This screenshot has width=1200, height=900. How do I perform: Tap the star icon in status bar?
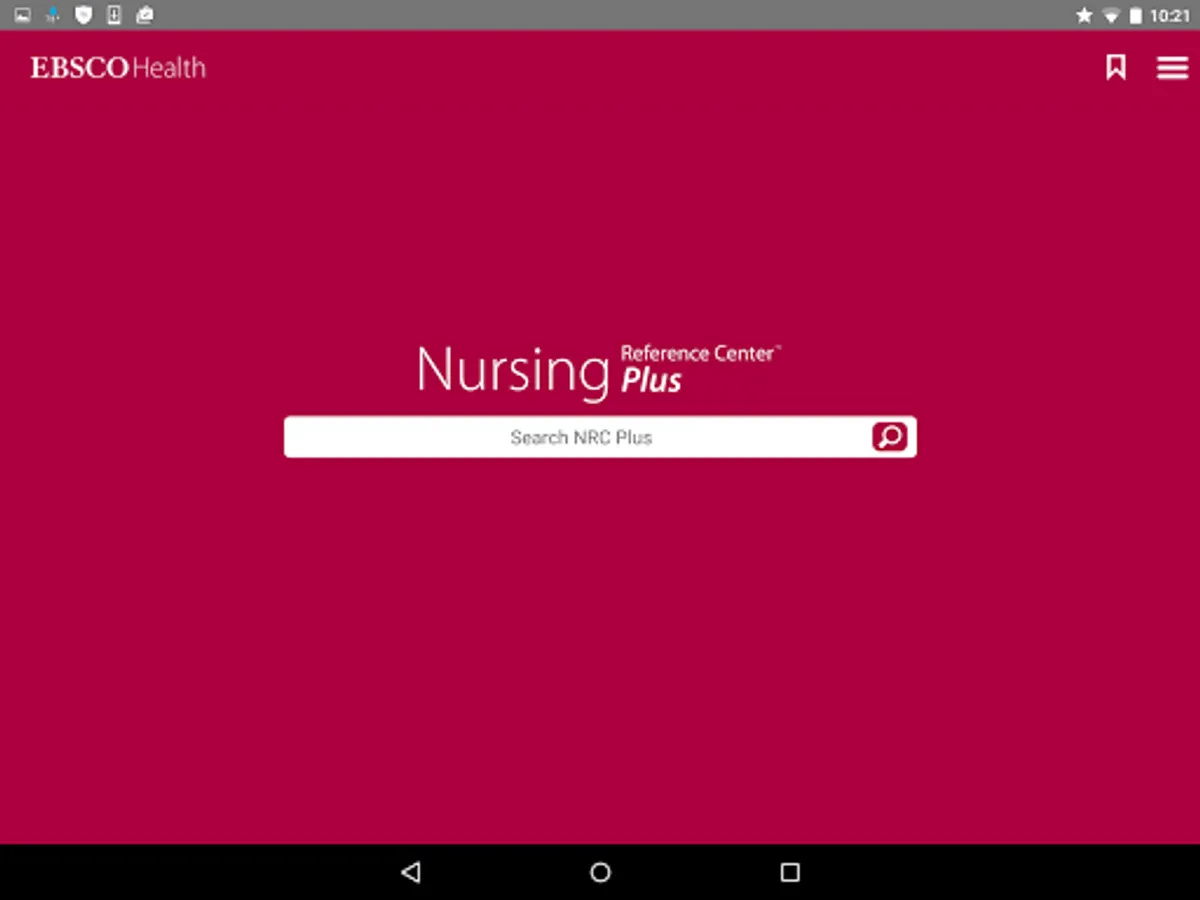pos(1084,15)
